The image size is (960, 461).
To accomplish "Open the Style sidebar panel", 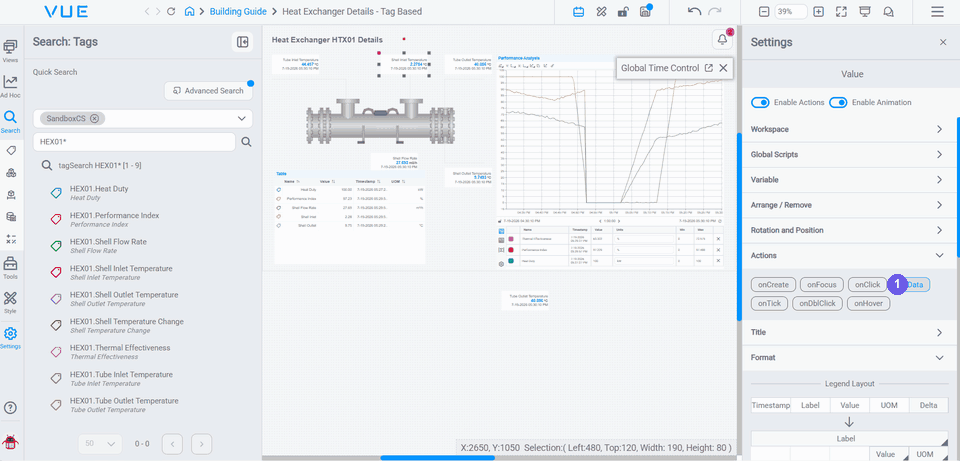I will click(10, 302).
